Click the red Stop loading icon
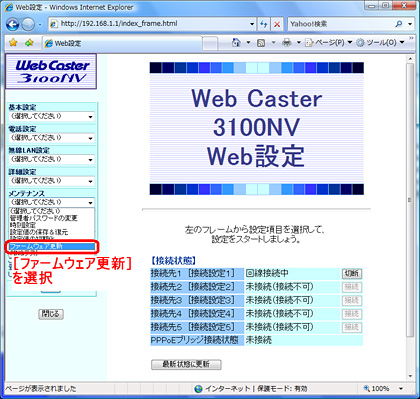This screenshot has width=420, height=399. pyautogui.click(x=277, y=24)
